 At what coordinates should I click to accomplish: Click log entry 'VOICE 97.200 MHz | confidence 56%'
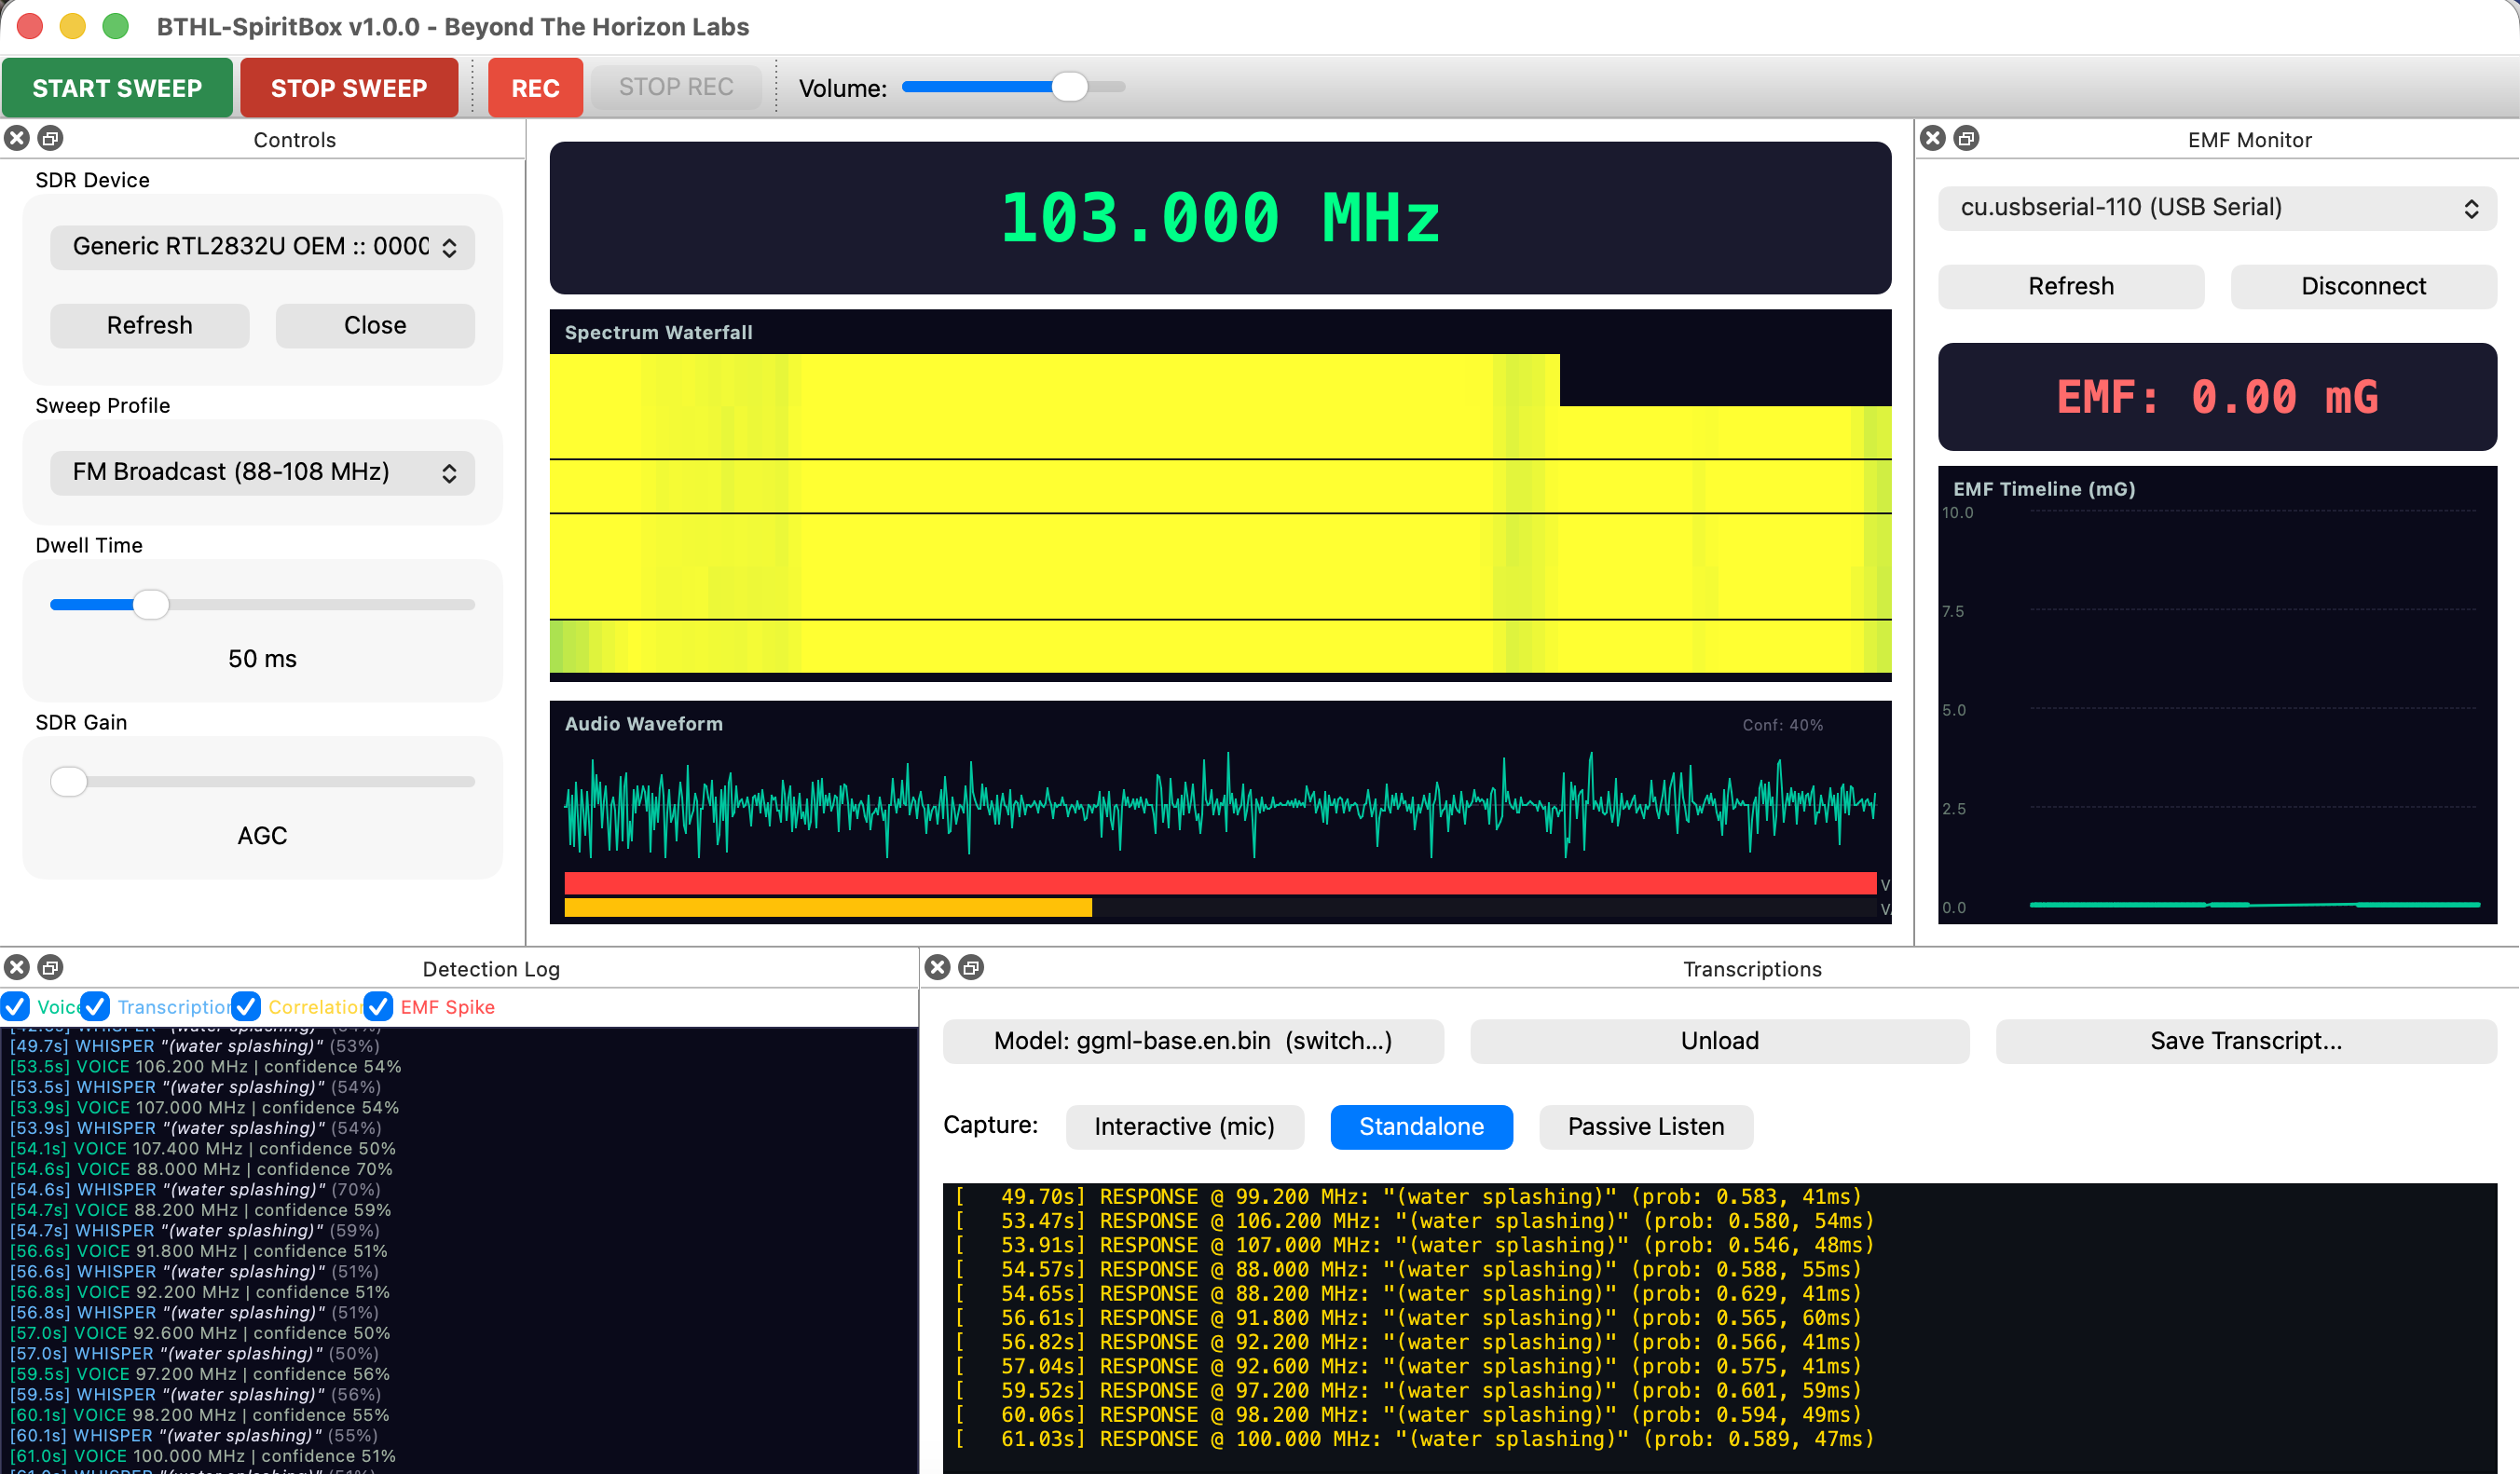200,1374
